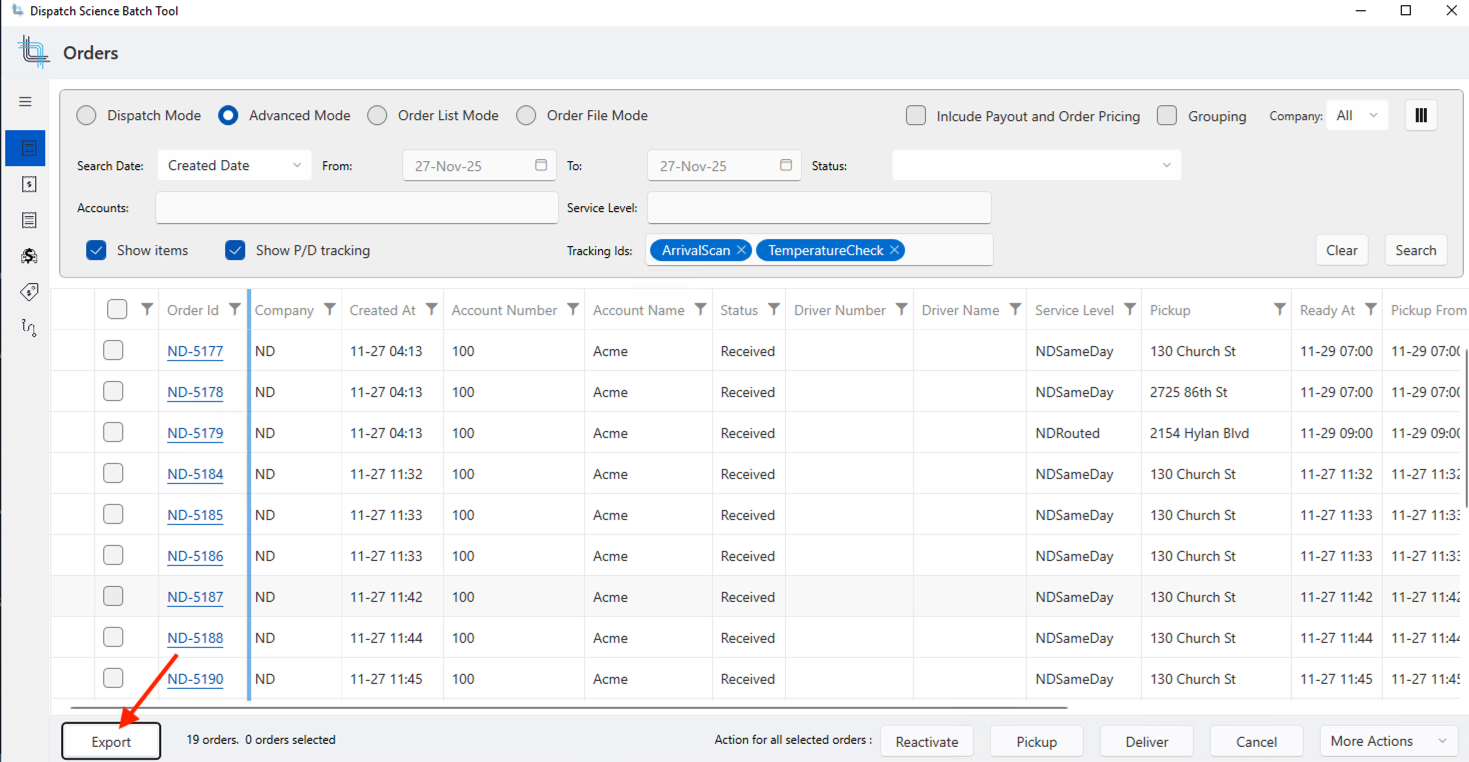Open the Status filter dropdown

click(1036, 165)
